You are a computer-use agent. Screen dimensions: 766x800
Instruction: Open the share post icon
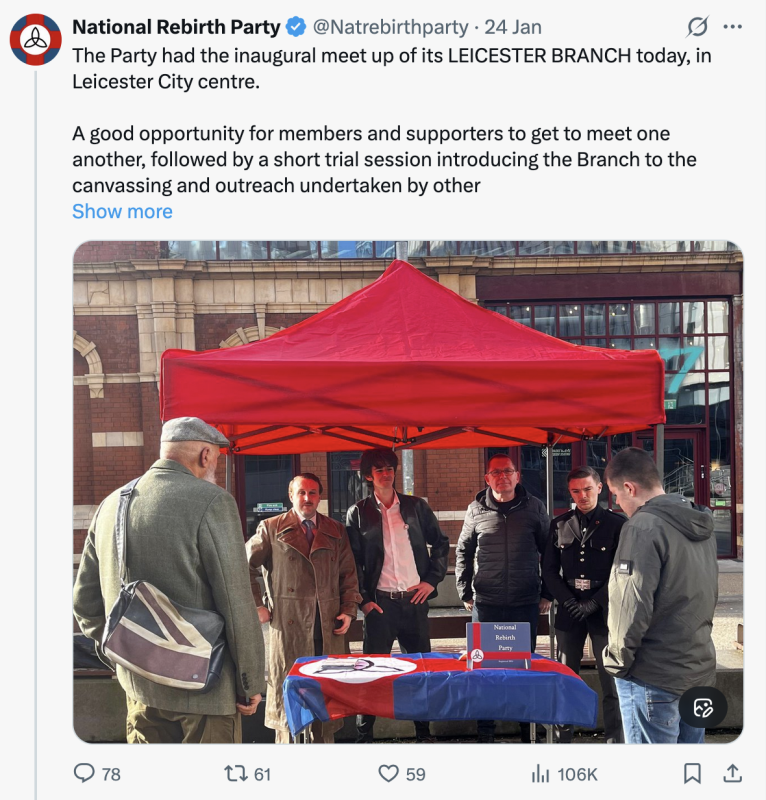(x=732, y=773)
